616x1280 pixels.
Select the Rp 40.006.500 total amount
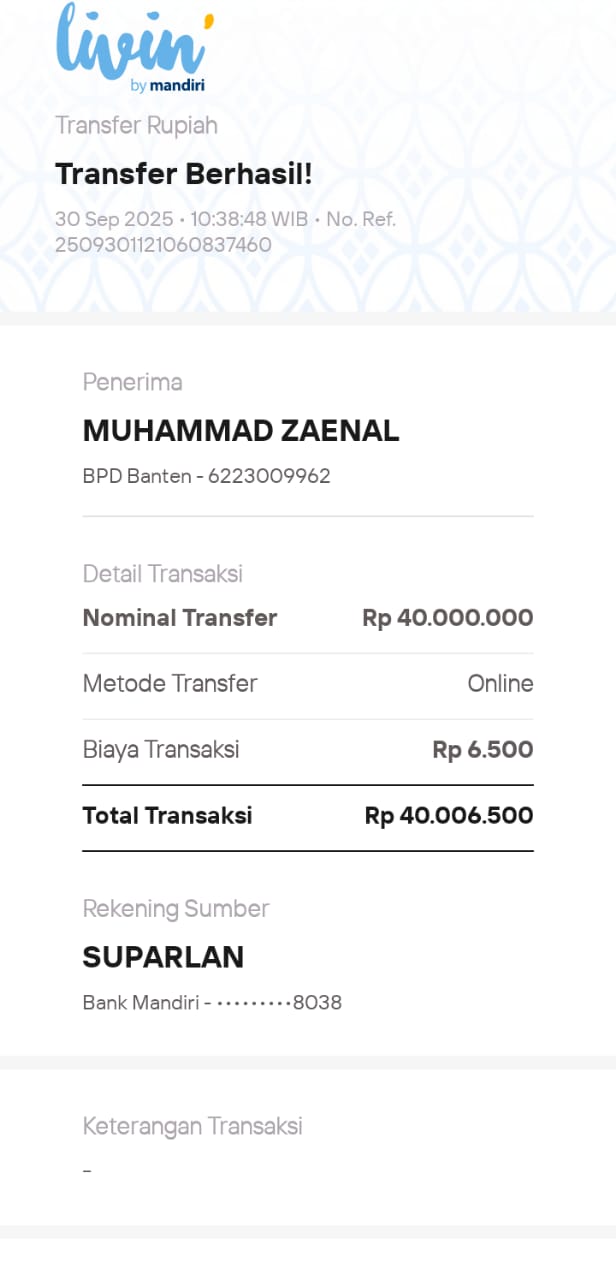448,816
